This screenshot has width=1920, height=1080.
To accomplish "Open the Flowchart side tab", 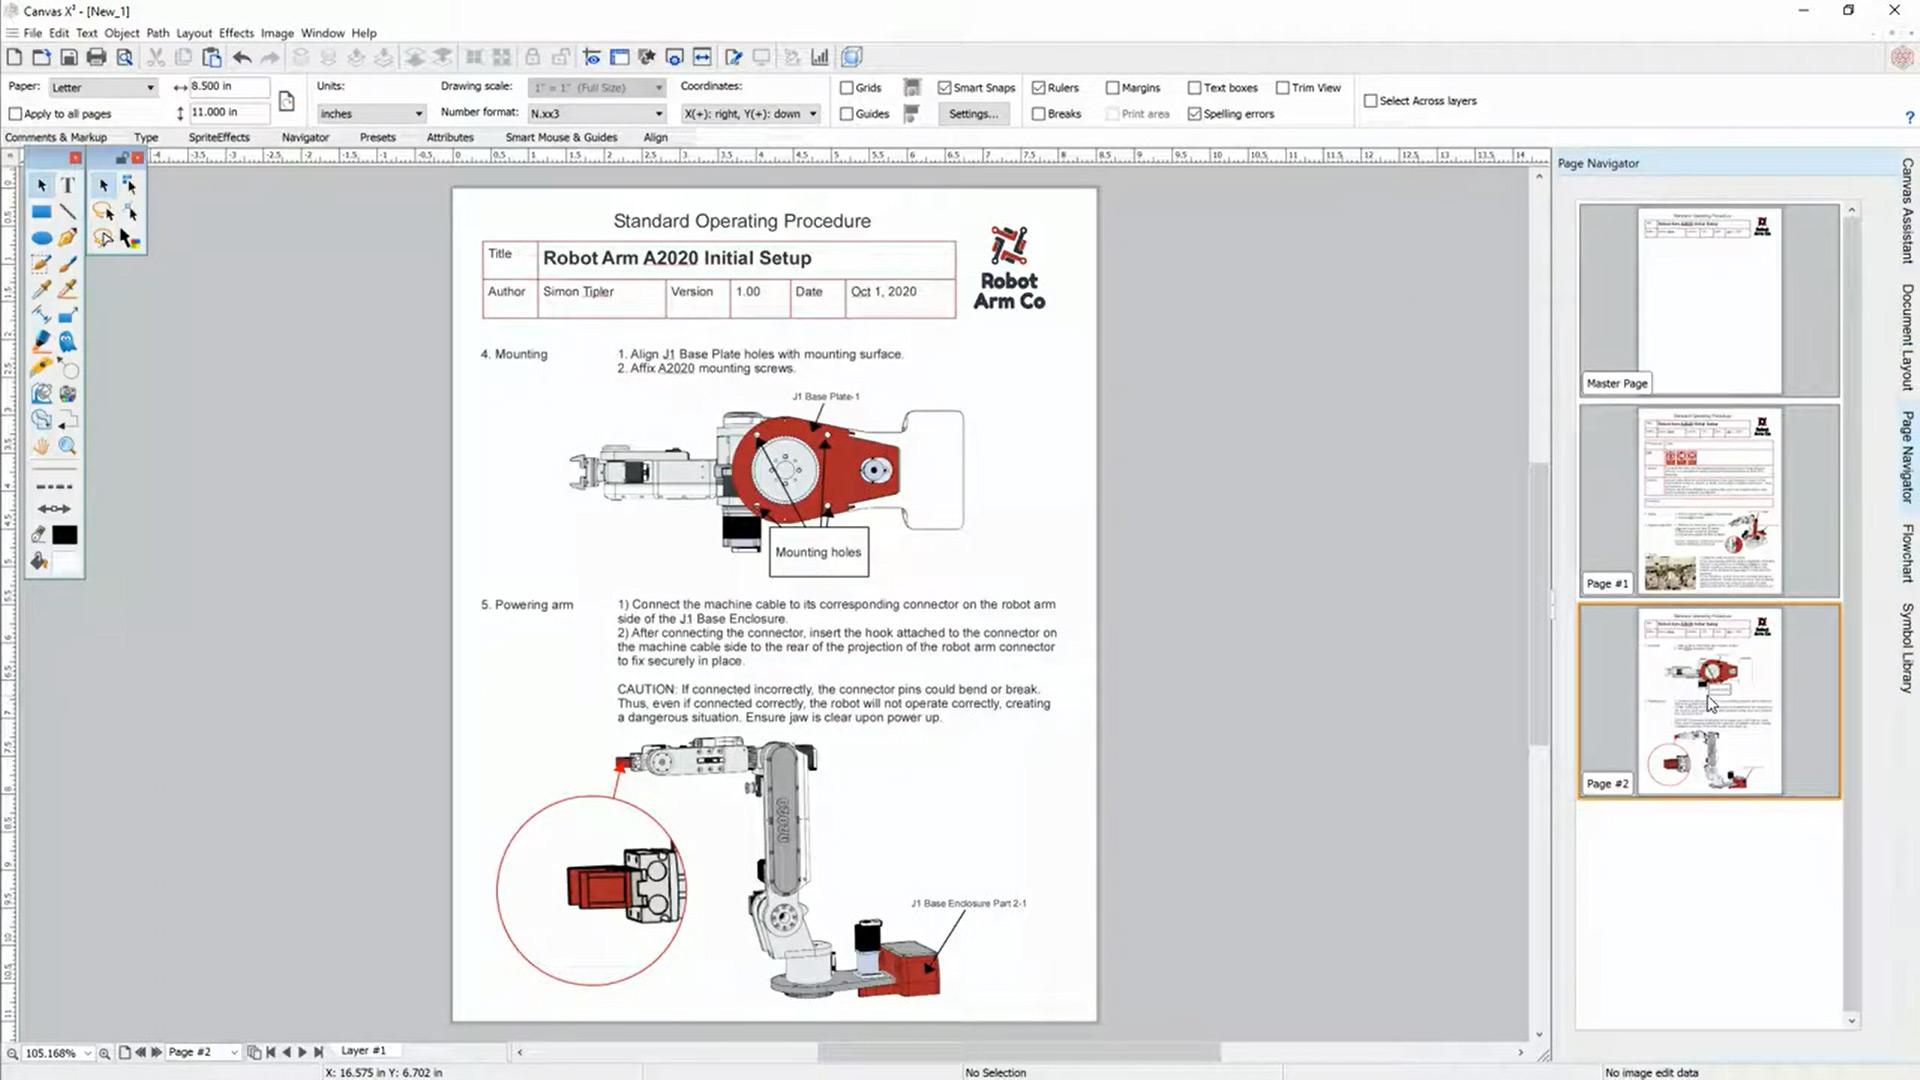I will (1907, 552).
